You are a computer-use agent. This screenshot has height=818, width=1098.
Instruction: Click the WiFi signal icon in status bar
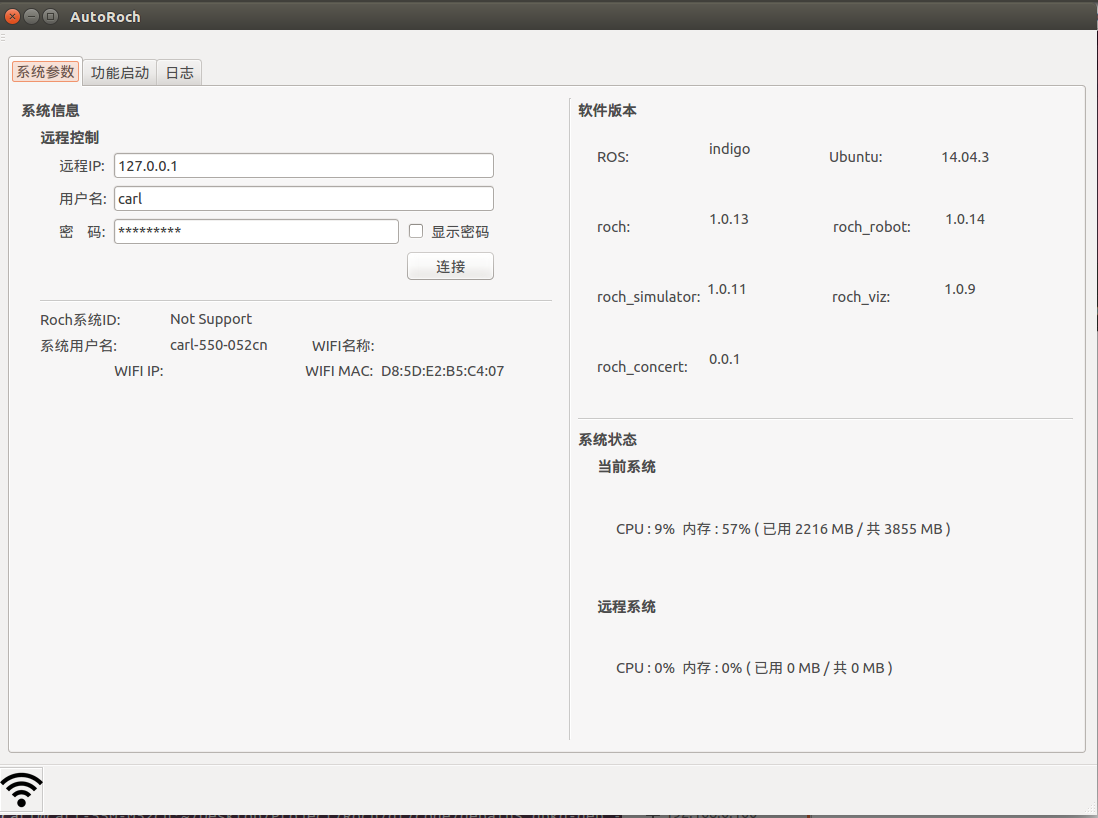22,788
